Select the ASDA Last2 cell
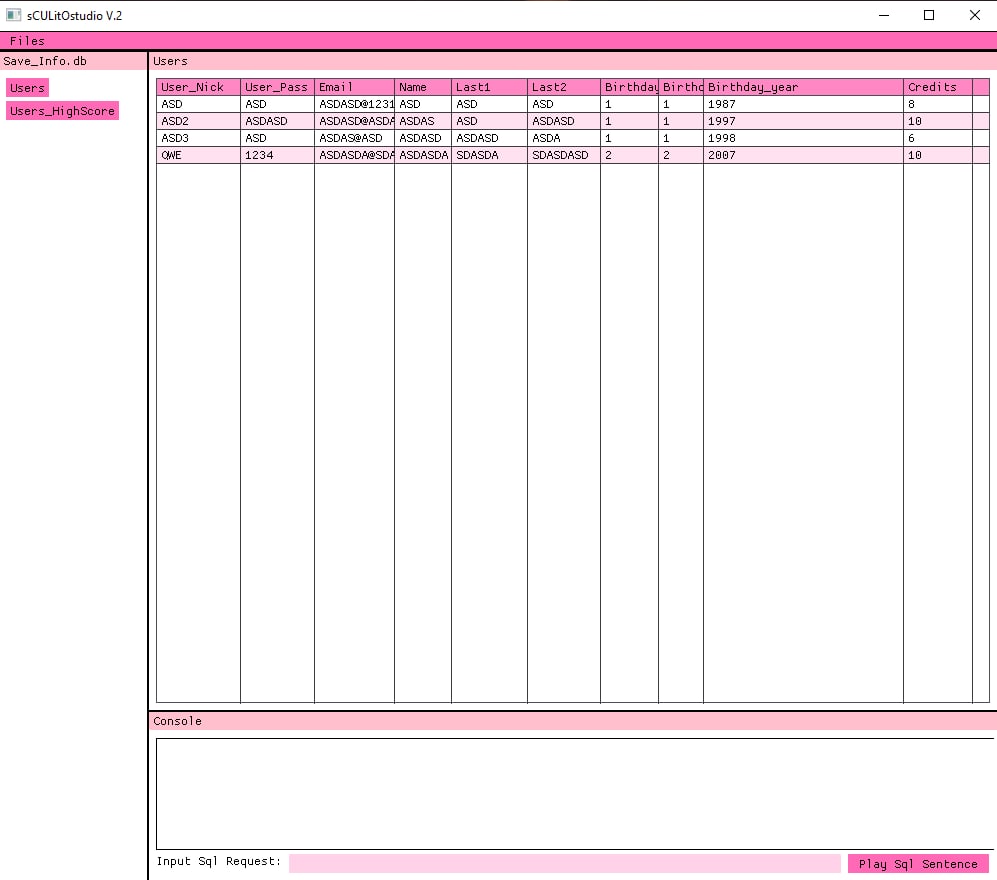Viewport: 997px width, 880px height. (563, 138)
